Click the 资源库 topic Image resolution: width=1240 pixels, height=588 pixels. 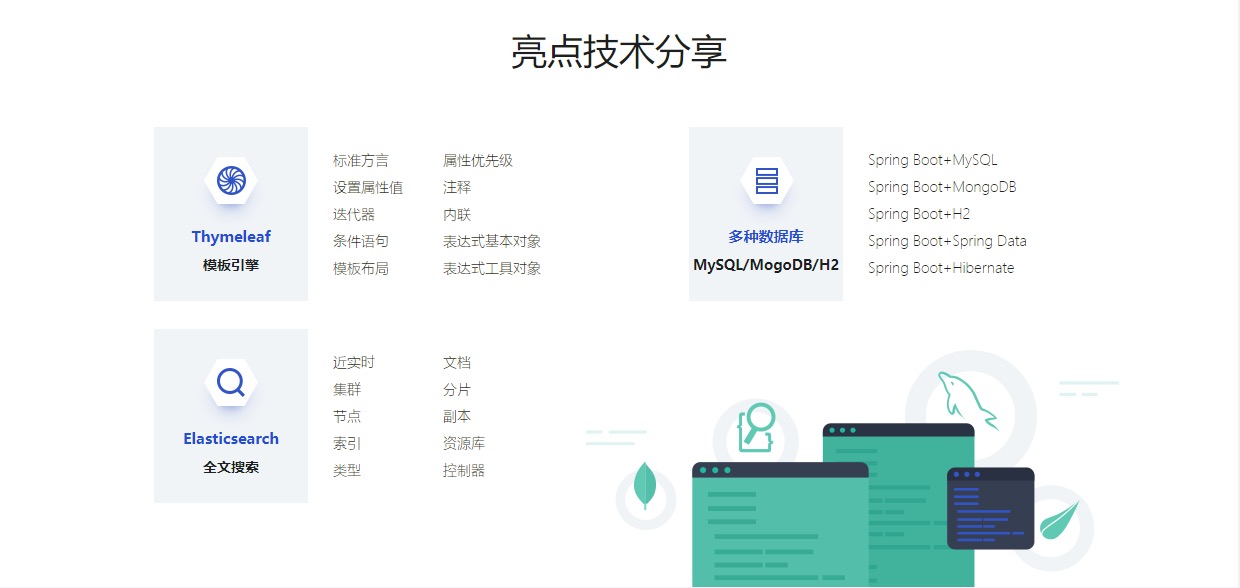coord(464,444)
